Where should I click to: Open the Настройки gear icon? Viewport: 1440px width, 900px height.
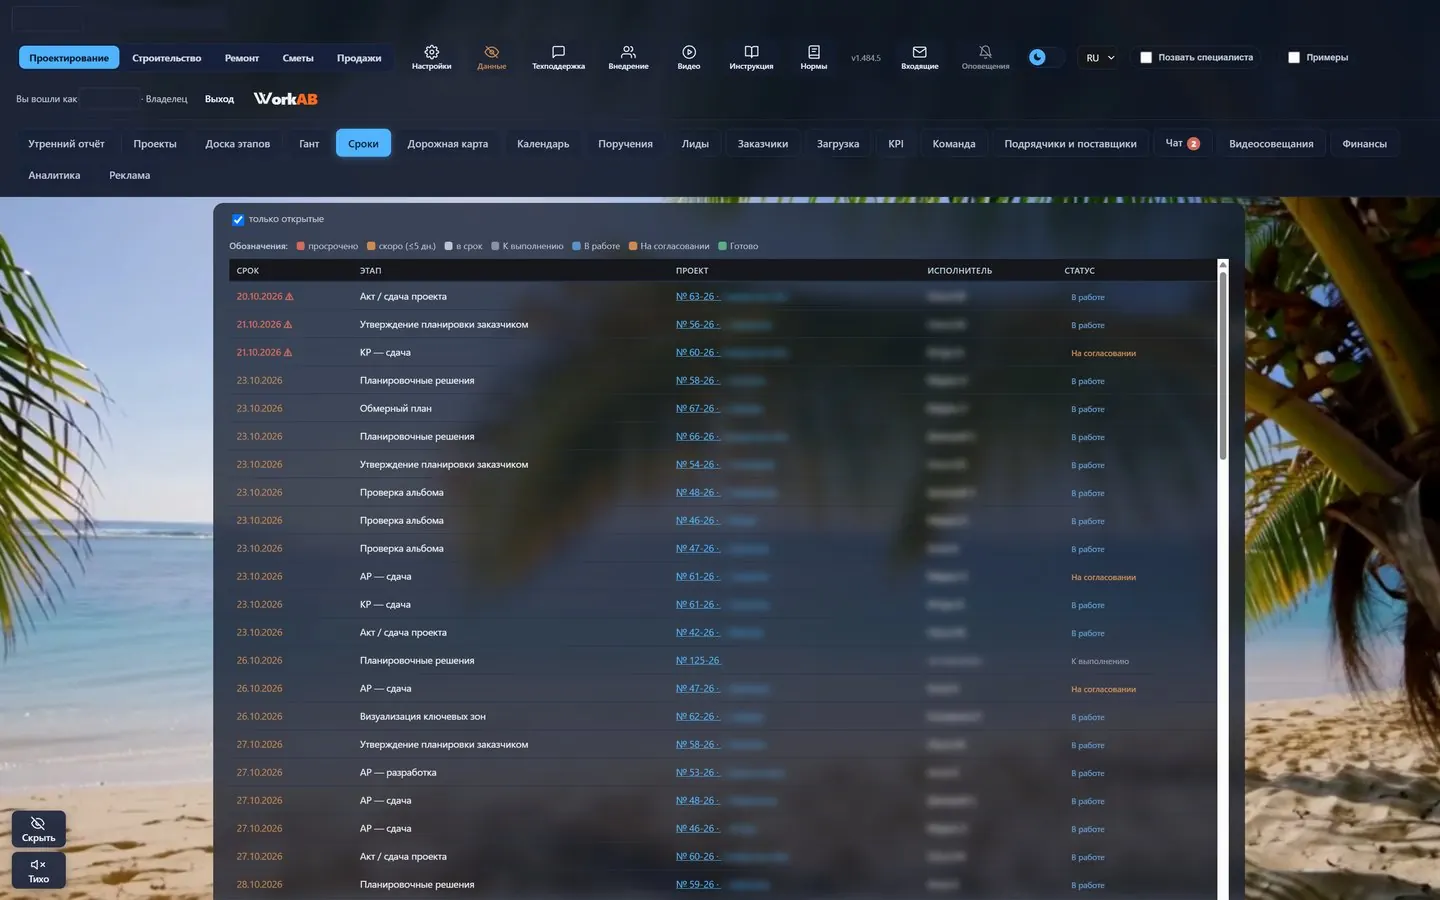coord(431,52)
